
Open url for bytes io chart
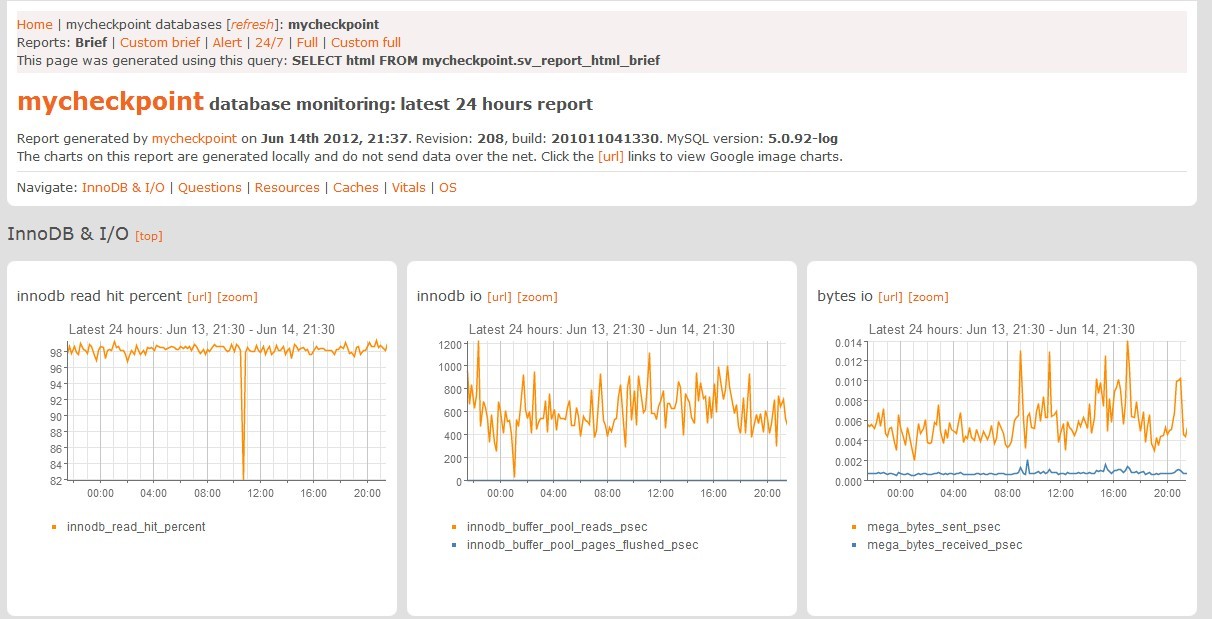(890, 297)
